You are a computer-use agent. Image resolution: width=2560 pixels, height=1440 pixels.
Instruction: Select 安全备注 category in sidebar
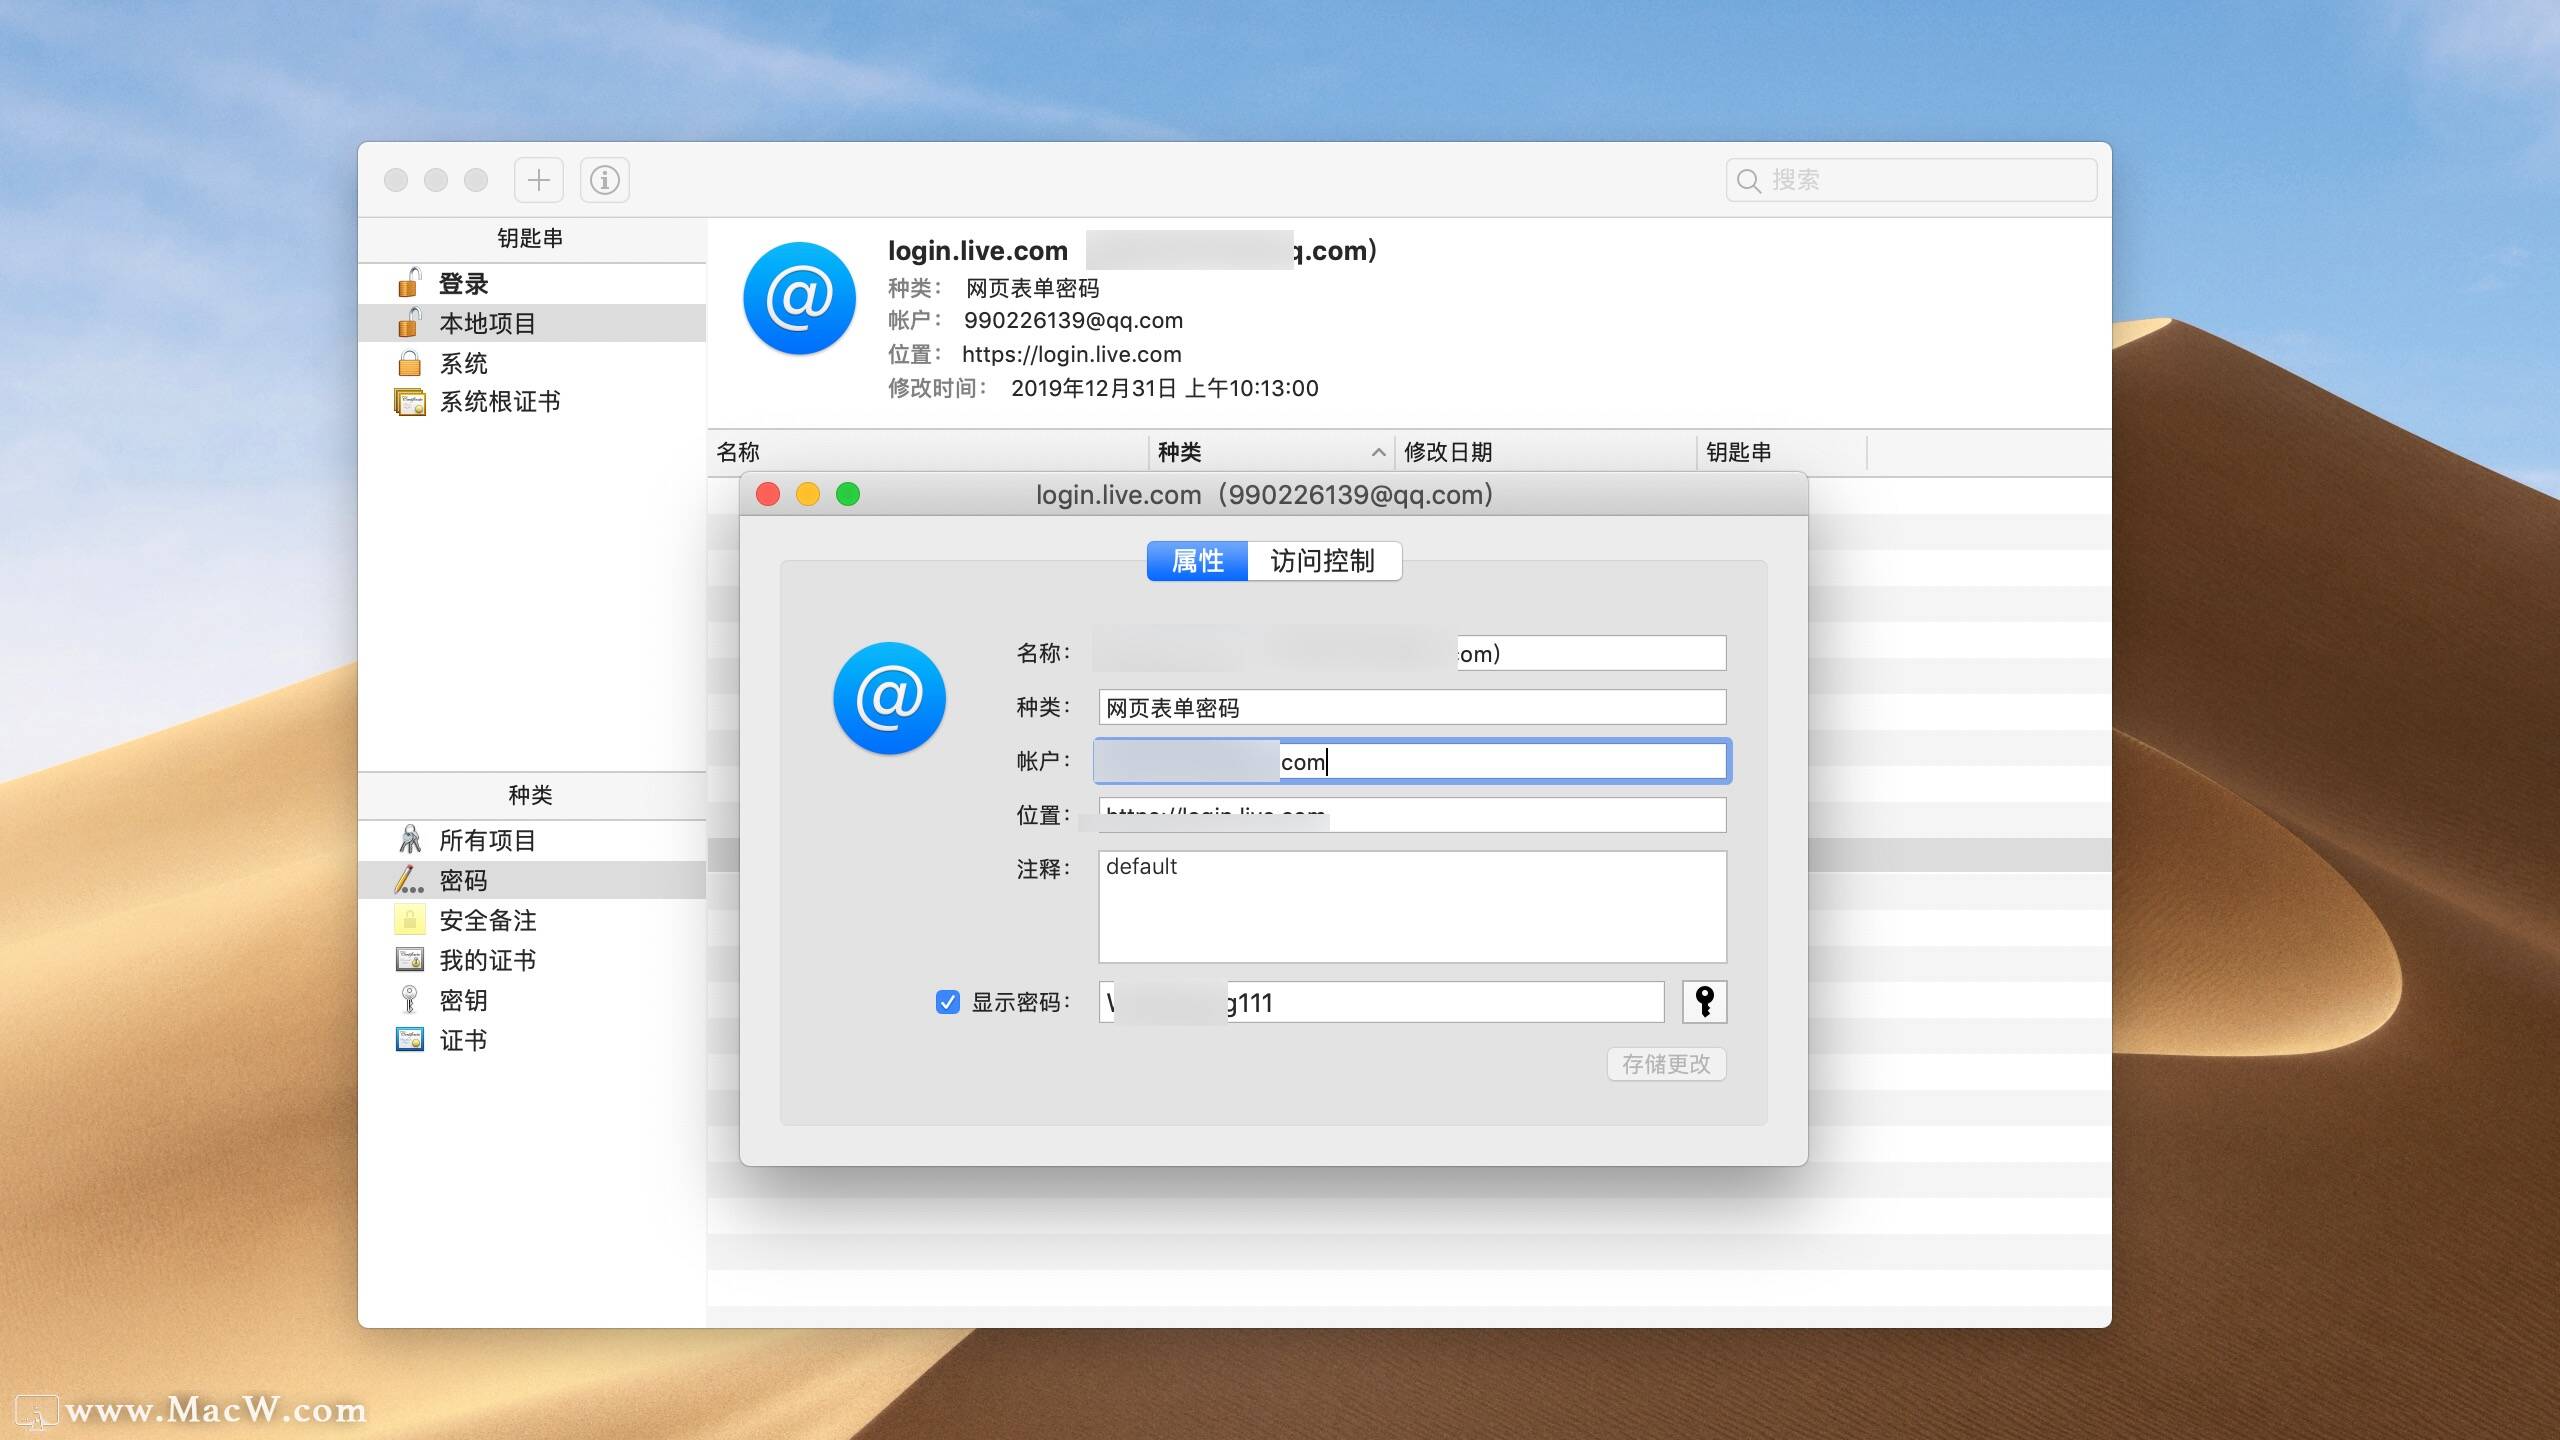tap(487, 920)
